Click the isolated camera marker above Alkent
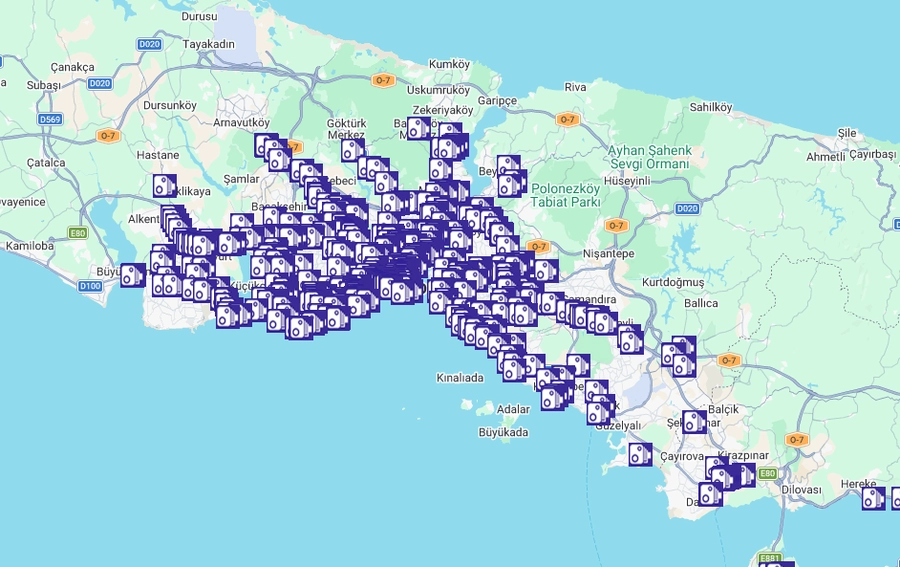Image resolution: width=900 pixels, height=567 pixels. [164, 186]
